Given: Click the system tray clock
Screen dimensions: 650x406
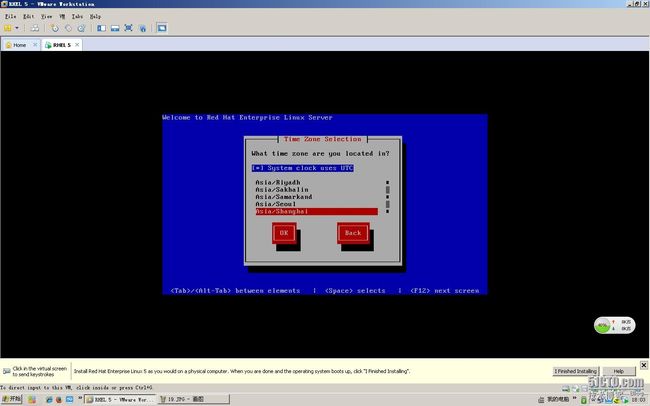Looking at the screenshot, I should (x=639, y=400).
